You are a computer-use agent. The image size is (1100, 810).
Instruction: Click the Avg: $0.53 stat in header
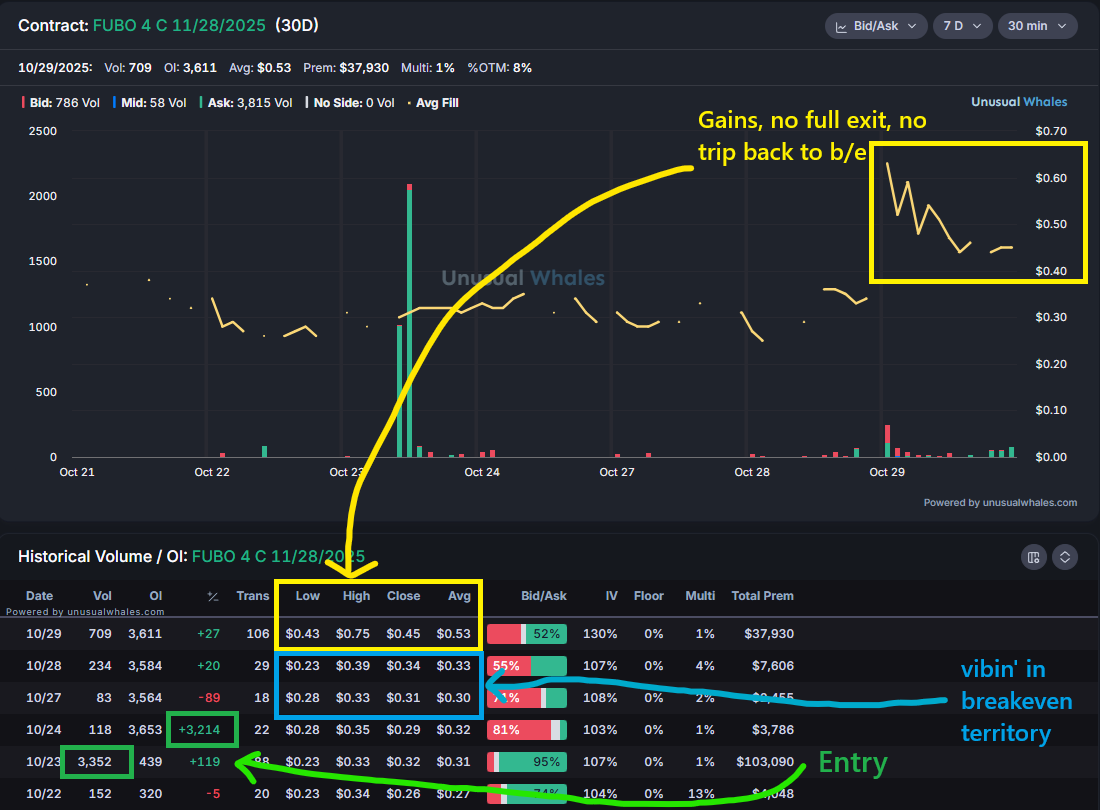pyautogui.click(x=260, y=68)
